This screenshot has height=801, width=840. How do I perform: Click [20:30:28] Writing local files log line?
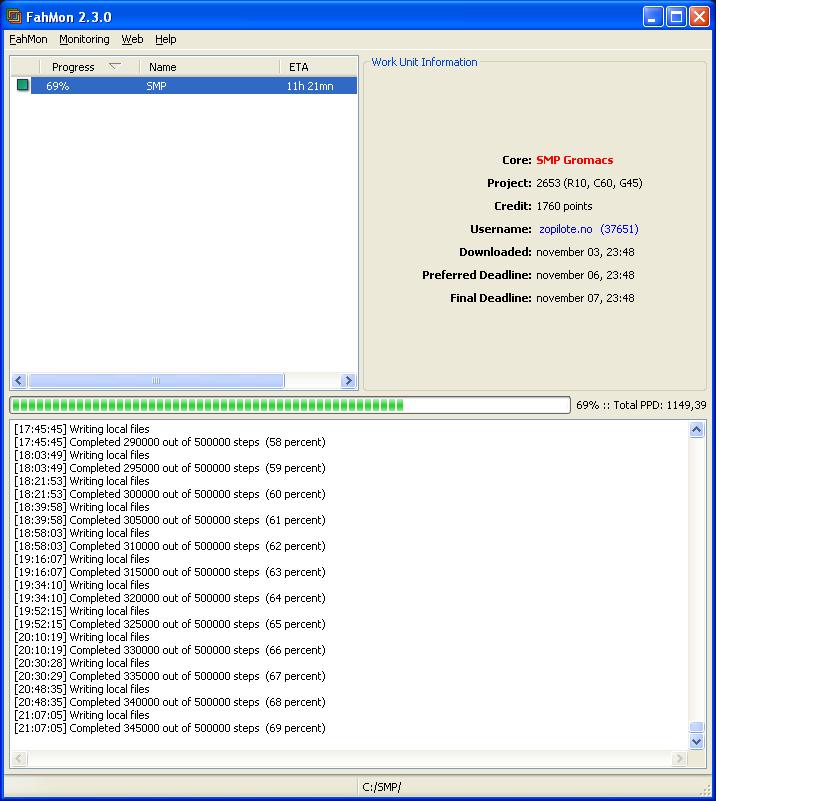(82, 663)
